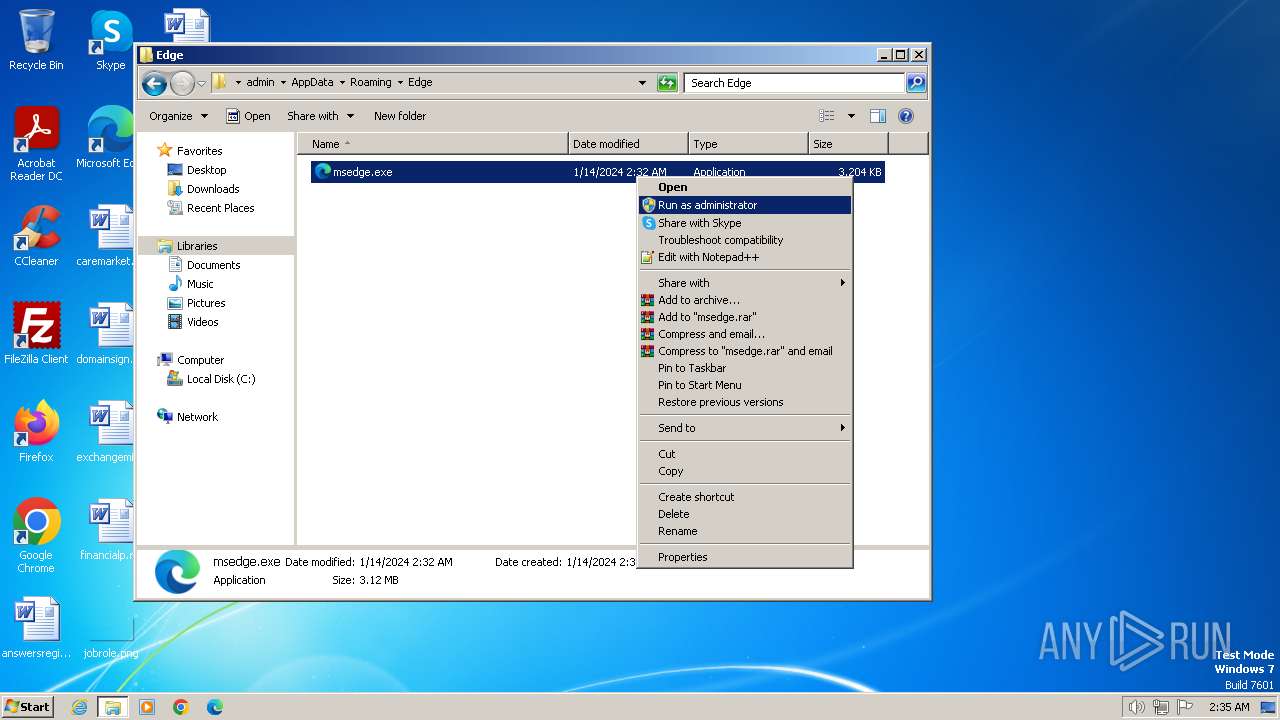Image resolution: width=1280 pixels, height=720 pixels.
Task: Open Acrobat Reader DC shortcut
Action: click(x=36, y=145)
